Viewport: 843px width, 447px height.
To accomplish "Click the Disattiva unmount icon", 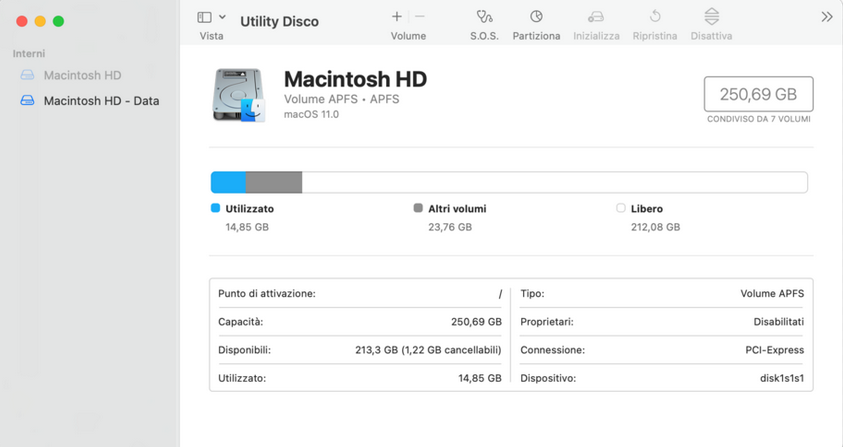I will 711,17.
